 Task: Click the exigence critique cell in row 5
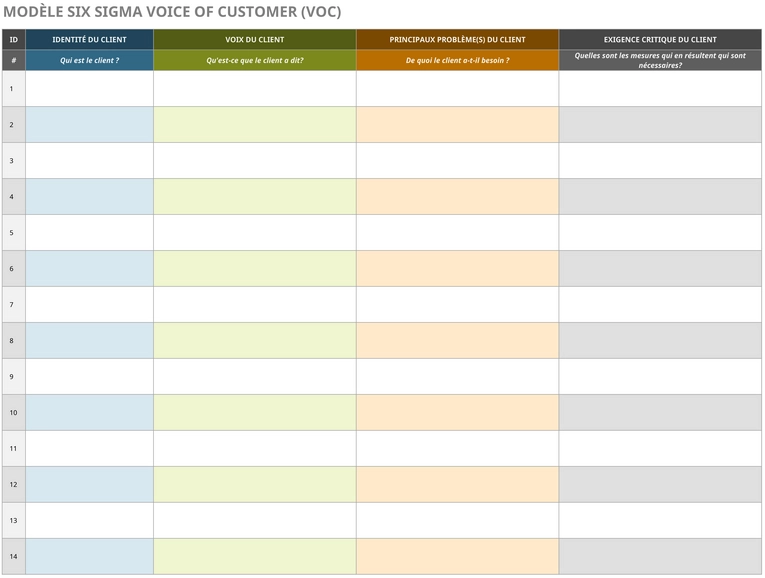(660, 233)
